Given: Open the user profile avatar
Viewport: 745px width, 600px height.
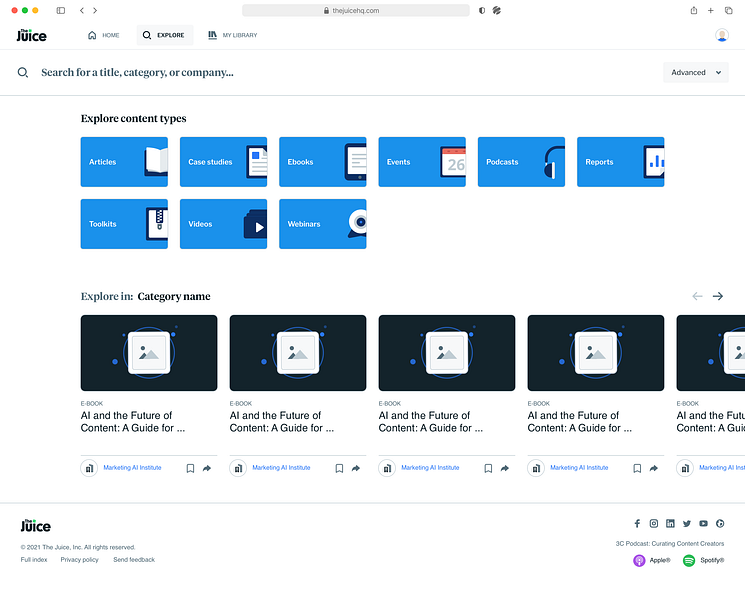Looking at the screenshot, I should pos(722,35).
